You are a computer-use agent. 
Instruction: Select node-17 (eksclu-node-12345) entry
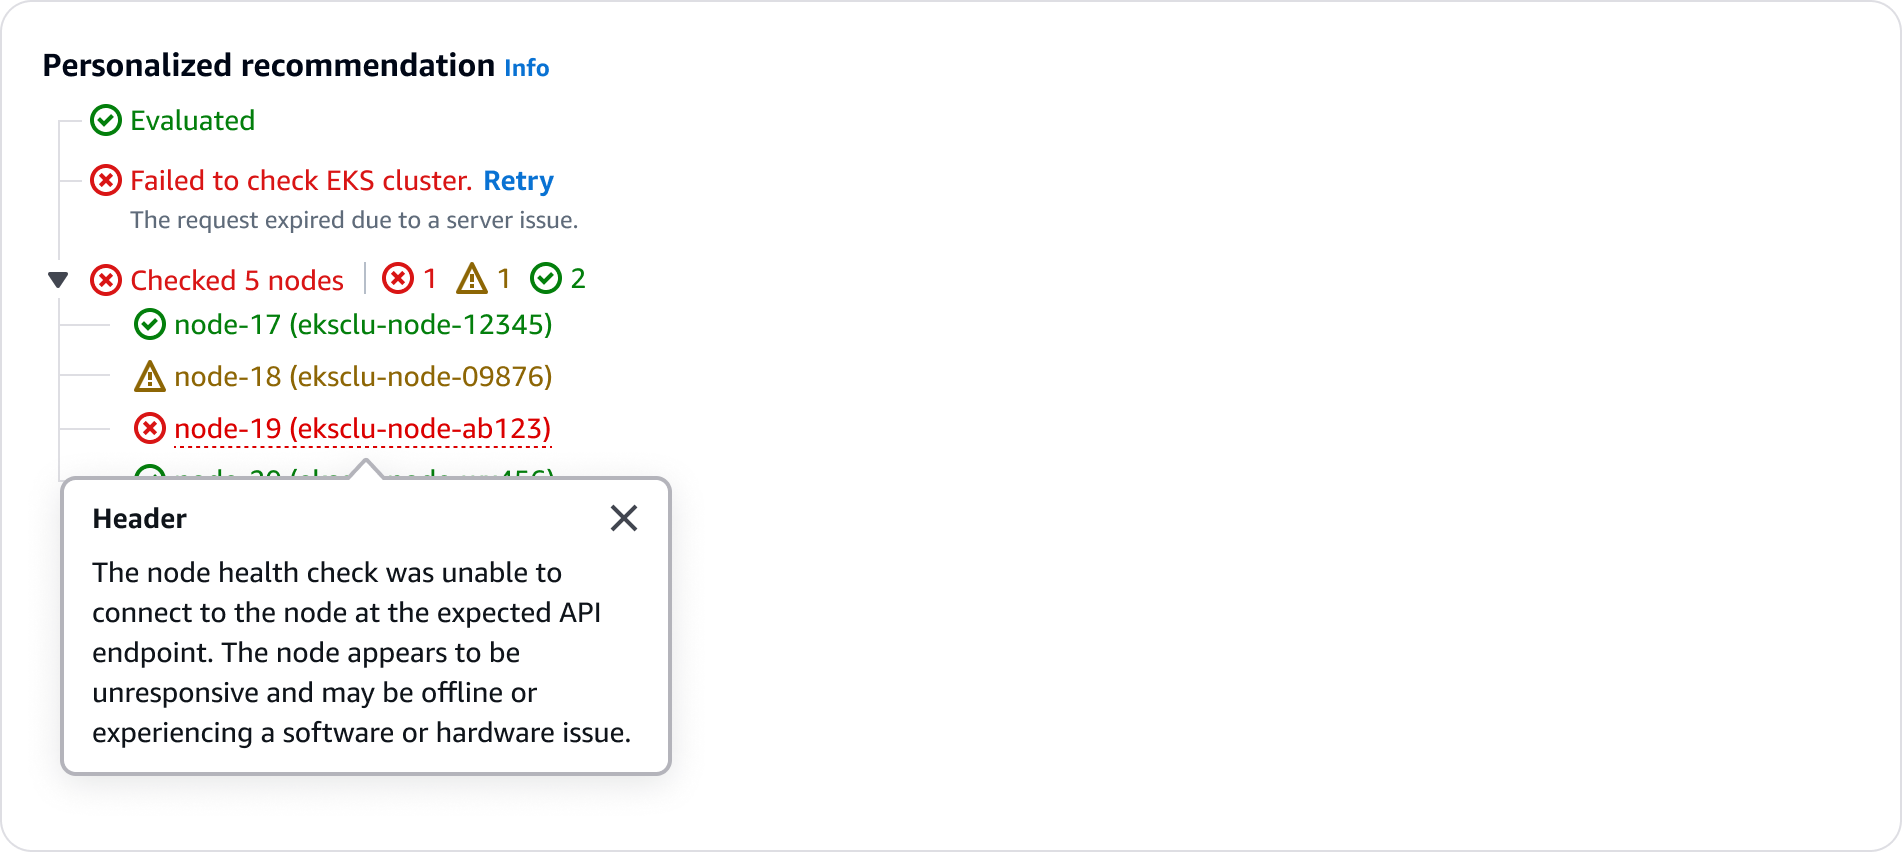tap(363, 325)
